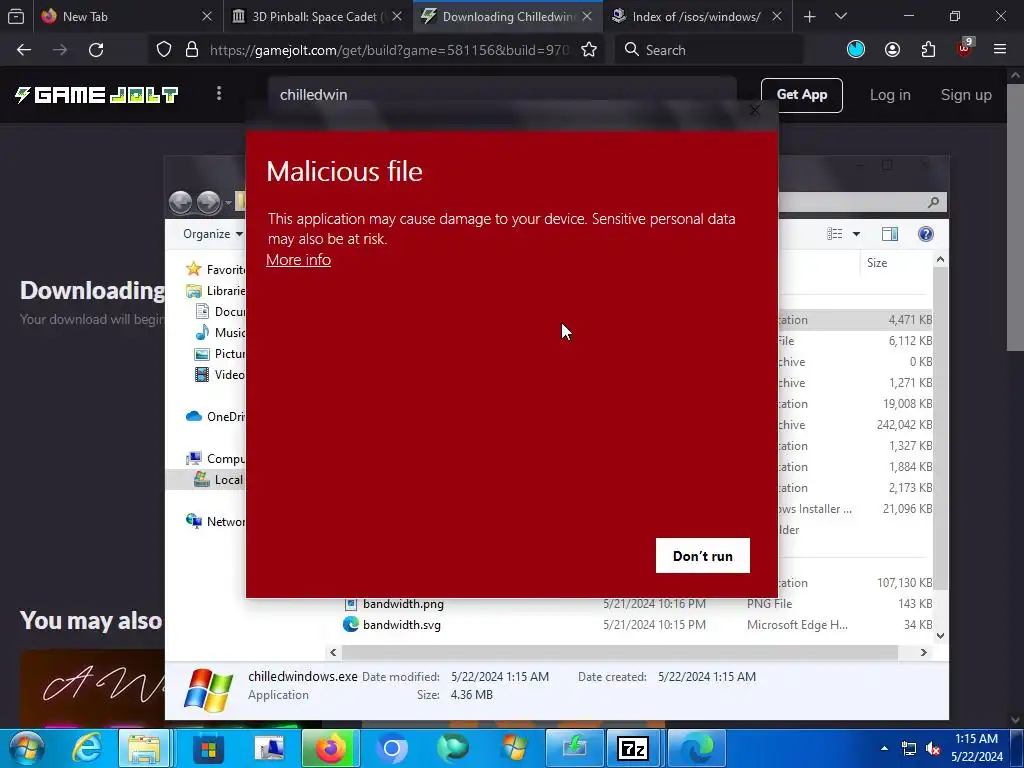
Task: Toggle the Explorer preview pane icon
Action: click(889, 234)
